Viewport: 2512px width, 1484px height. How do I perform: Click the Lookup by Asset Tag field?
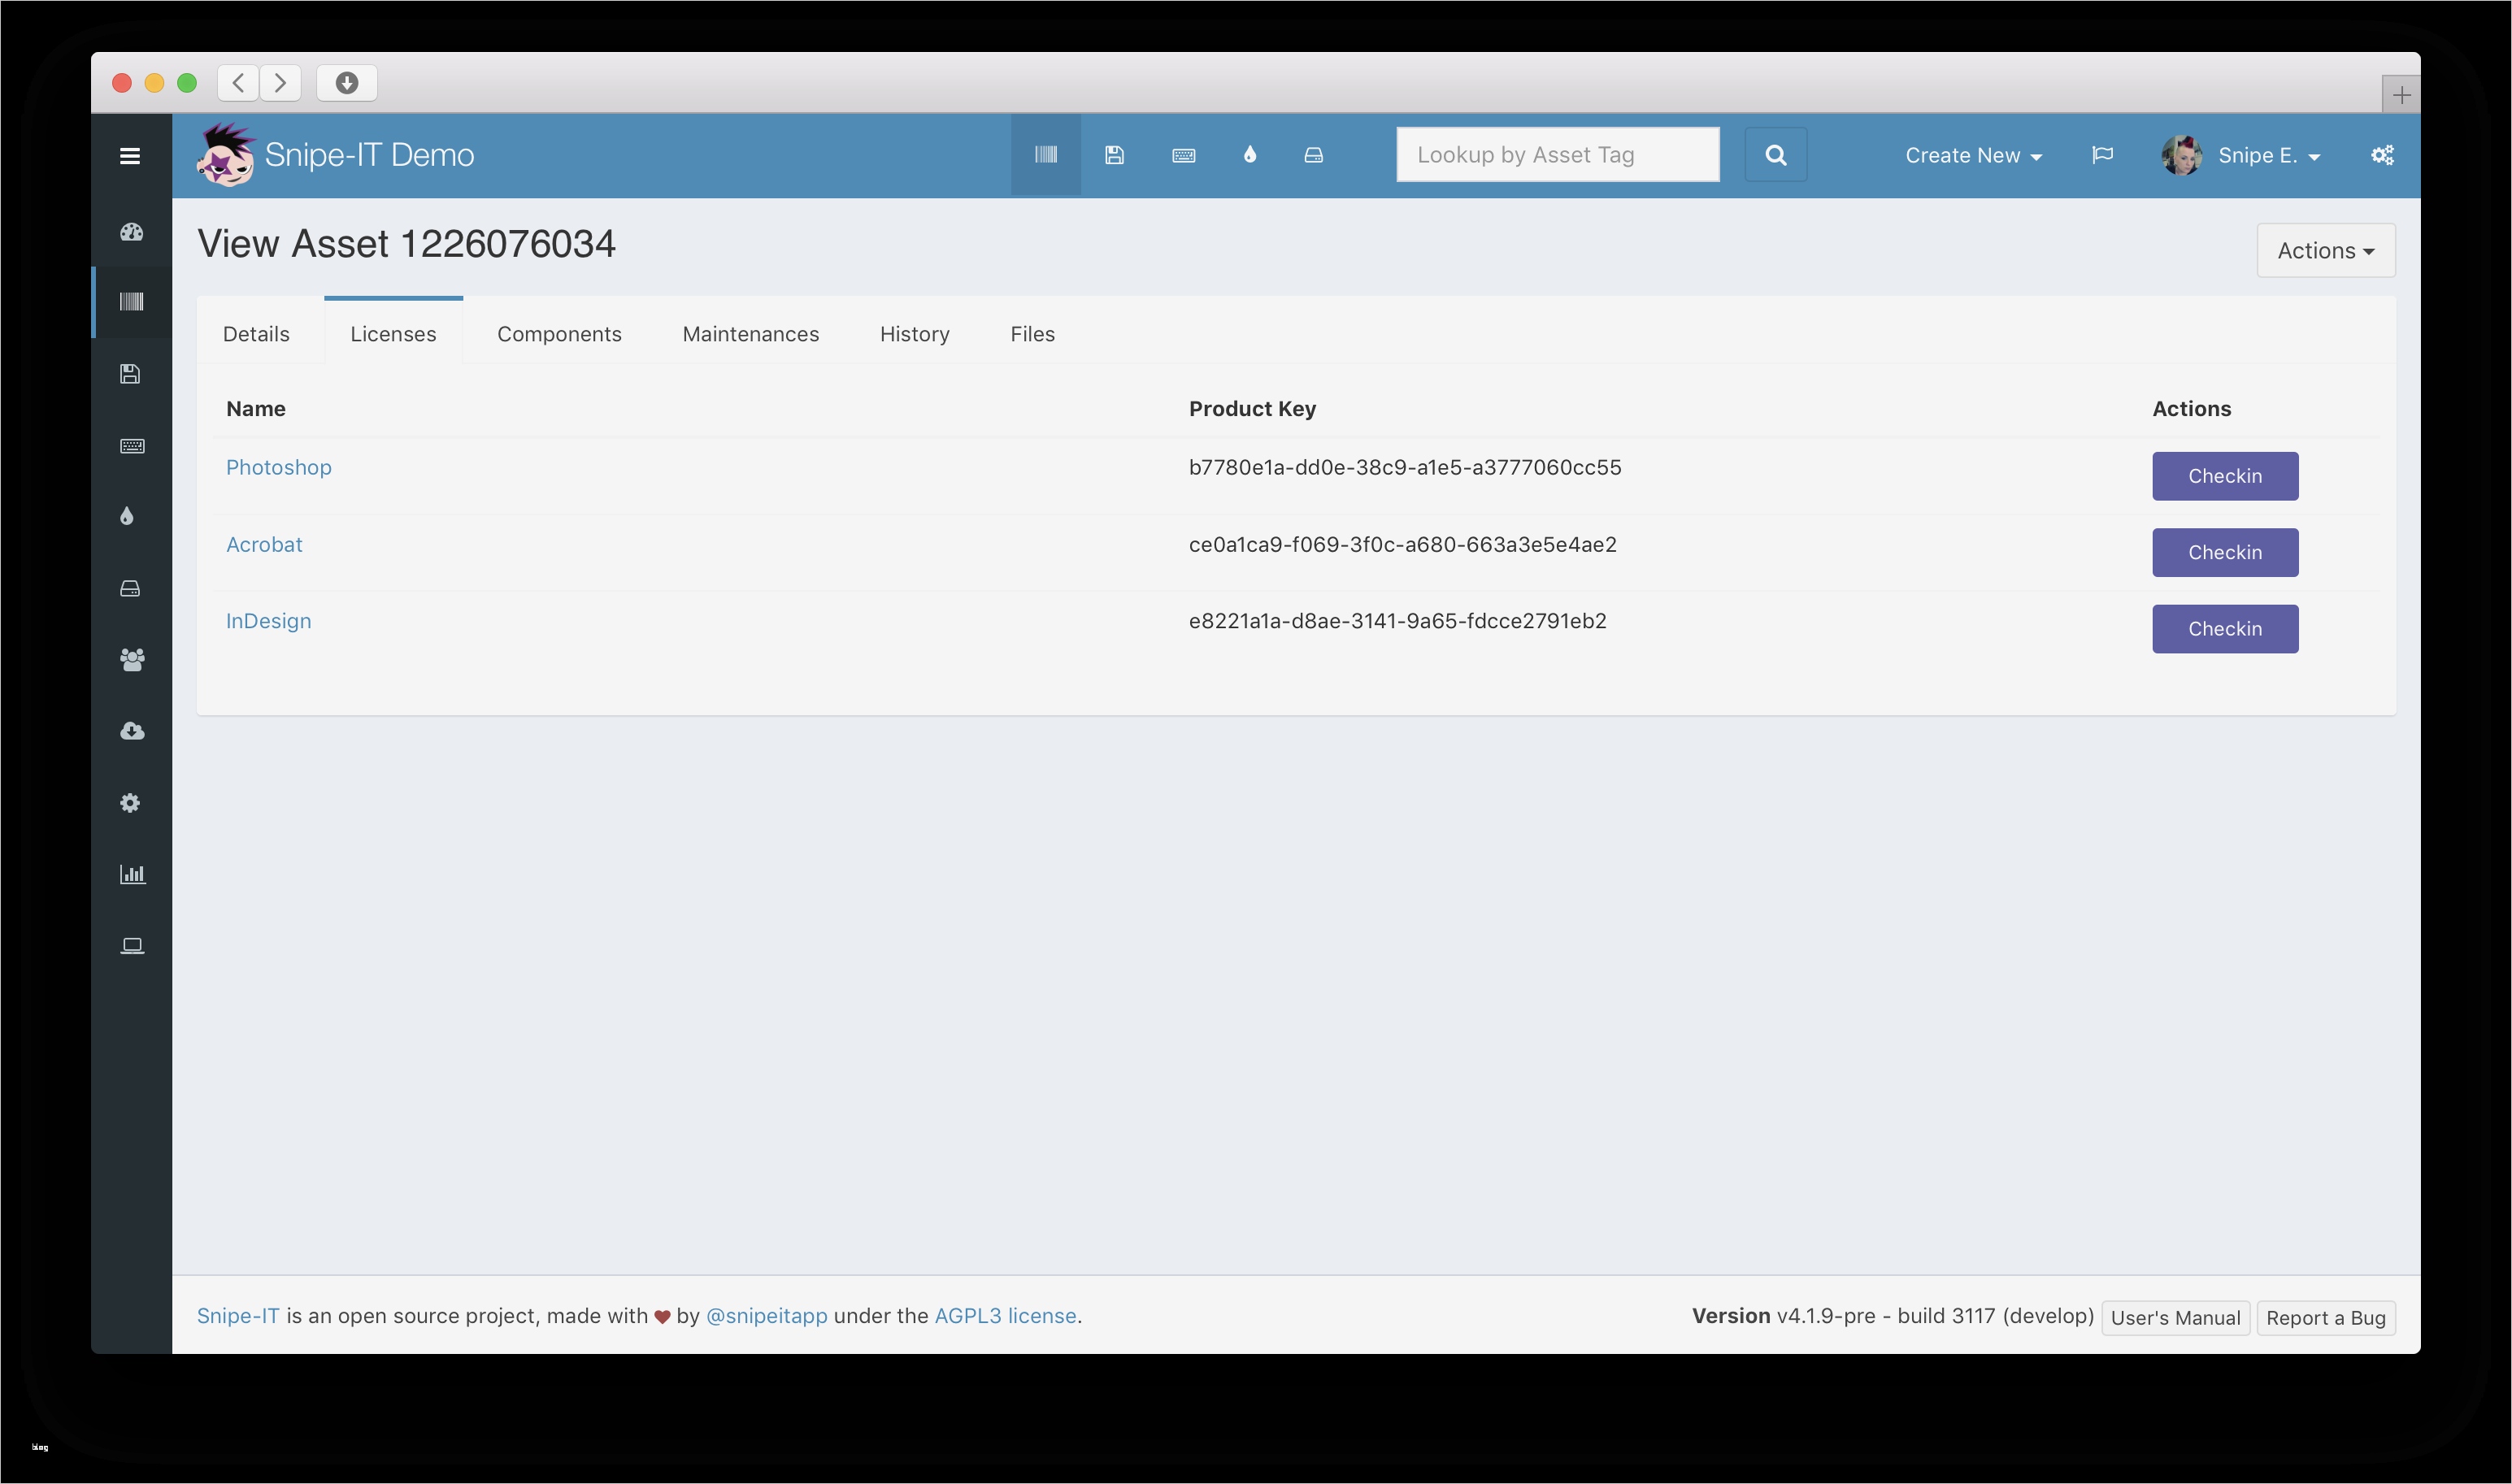pos(1557,155)
